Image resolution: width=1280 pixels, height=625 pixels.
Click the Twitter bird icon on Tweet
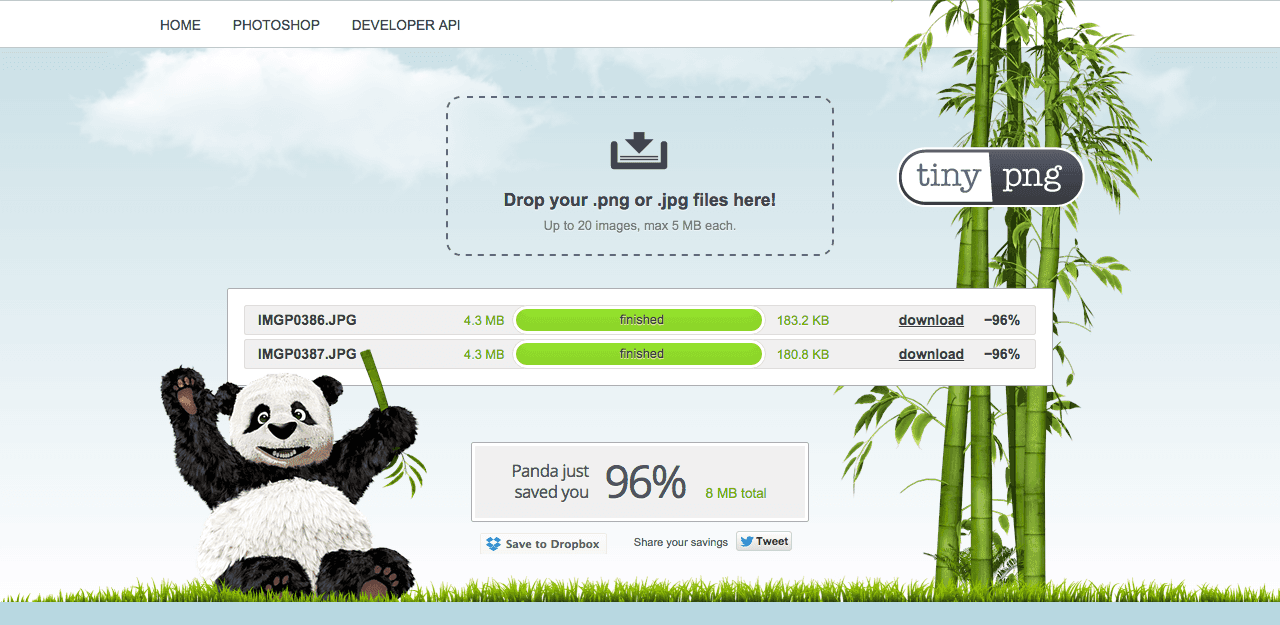point(746,541)
